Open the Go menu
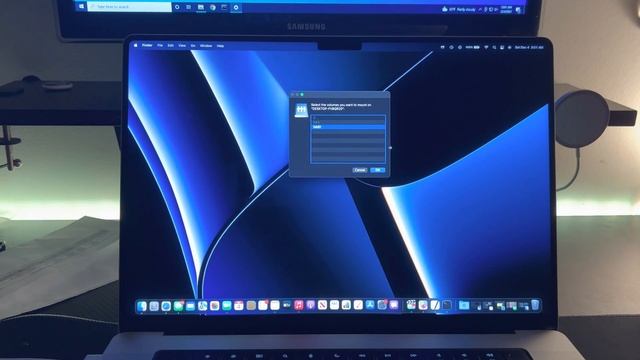This screenshot has height=360, width=640. coord(193,46)
